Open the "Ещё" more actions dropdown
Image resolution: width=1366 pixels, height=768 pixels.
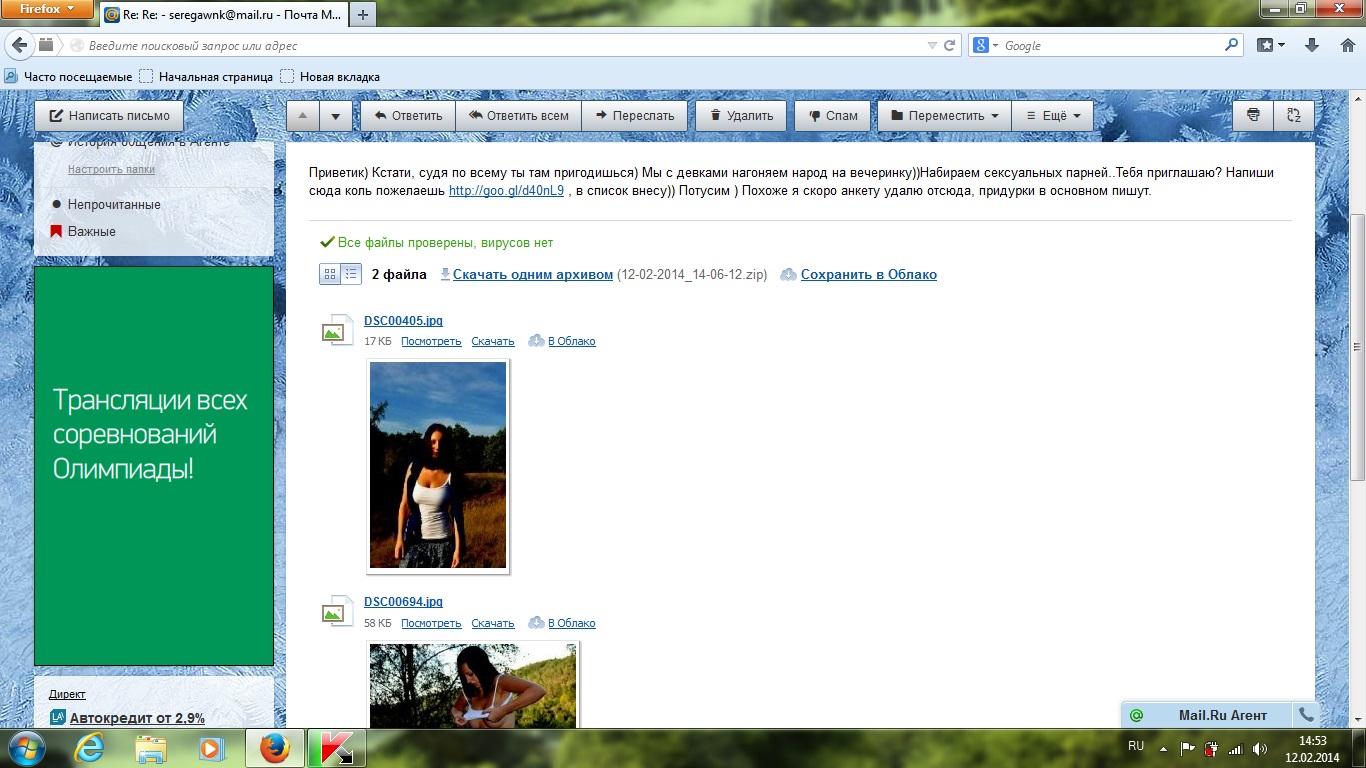click(1051, 115)
